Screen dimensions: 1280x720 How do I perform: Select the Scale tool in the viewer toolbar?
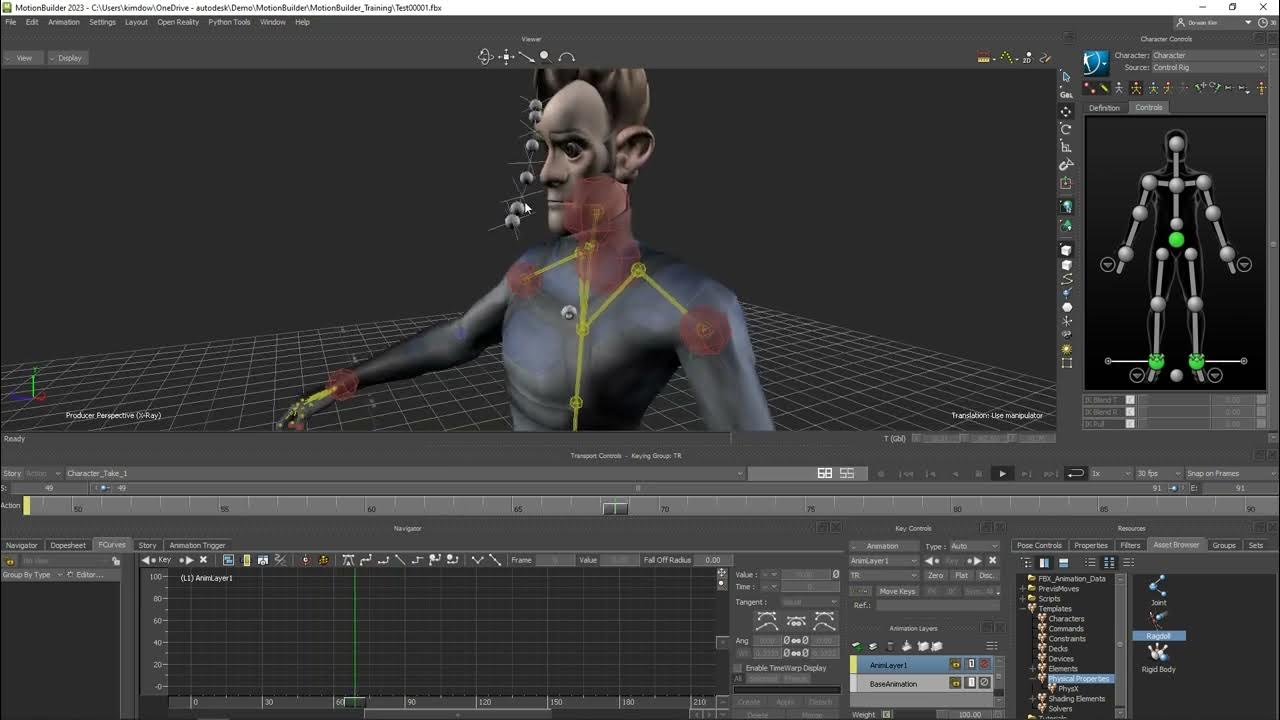point(1066,147)
